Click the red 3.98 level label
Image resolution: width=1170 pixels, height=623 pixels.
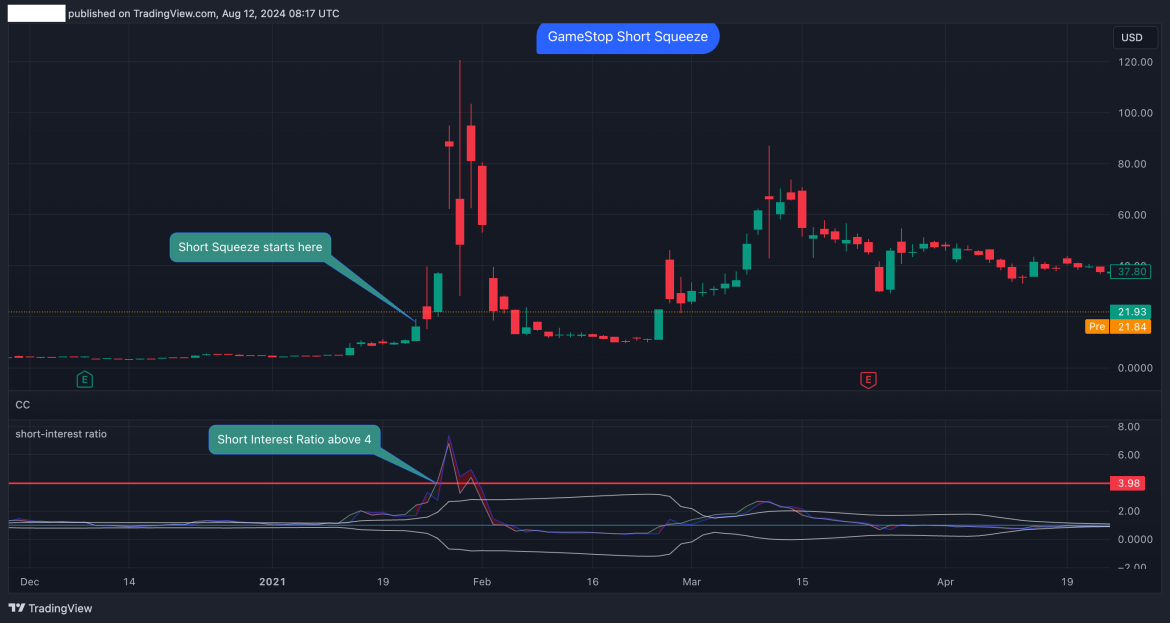coord(1127,483)
